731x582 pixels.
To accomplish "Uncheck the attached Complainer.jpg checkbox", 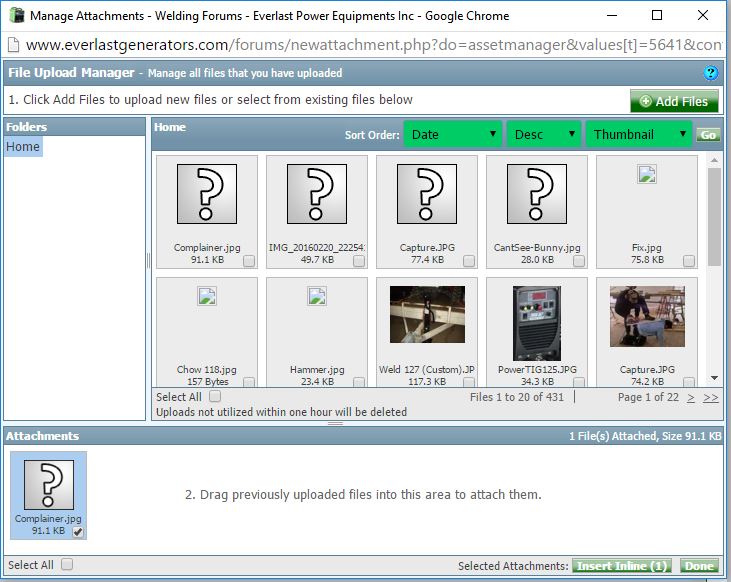I will click(78, 532).
